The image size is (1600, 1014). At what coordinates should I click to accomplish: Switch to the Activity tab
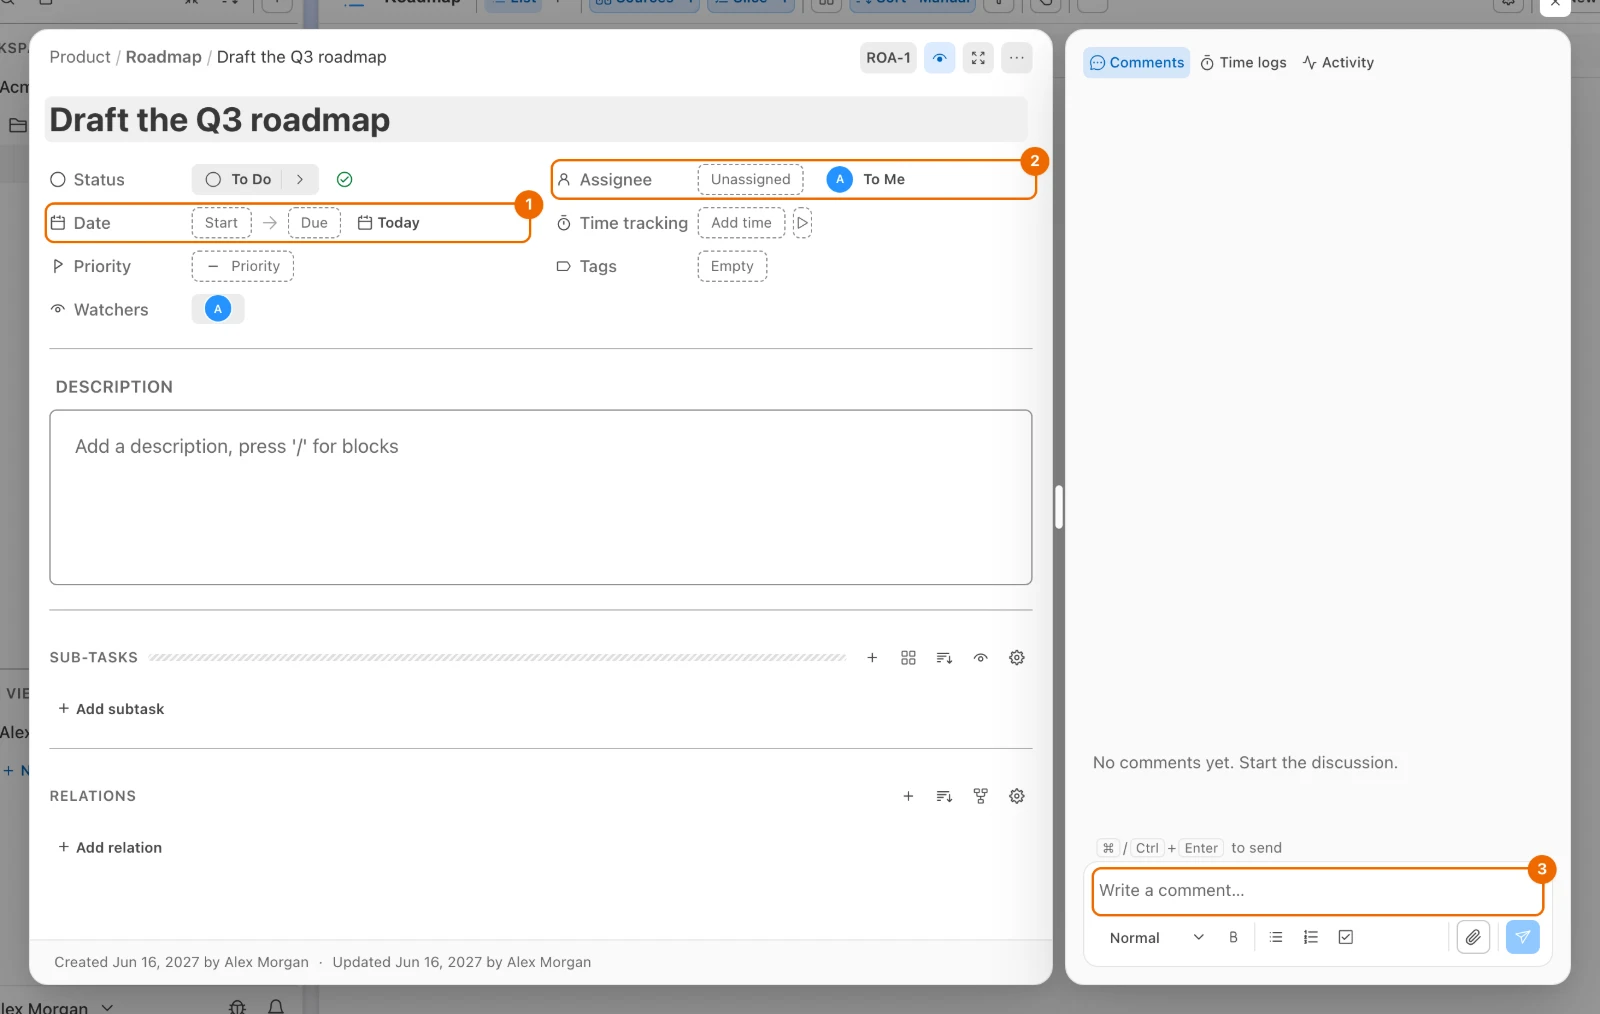coord(1338,62)
